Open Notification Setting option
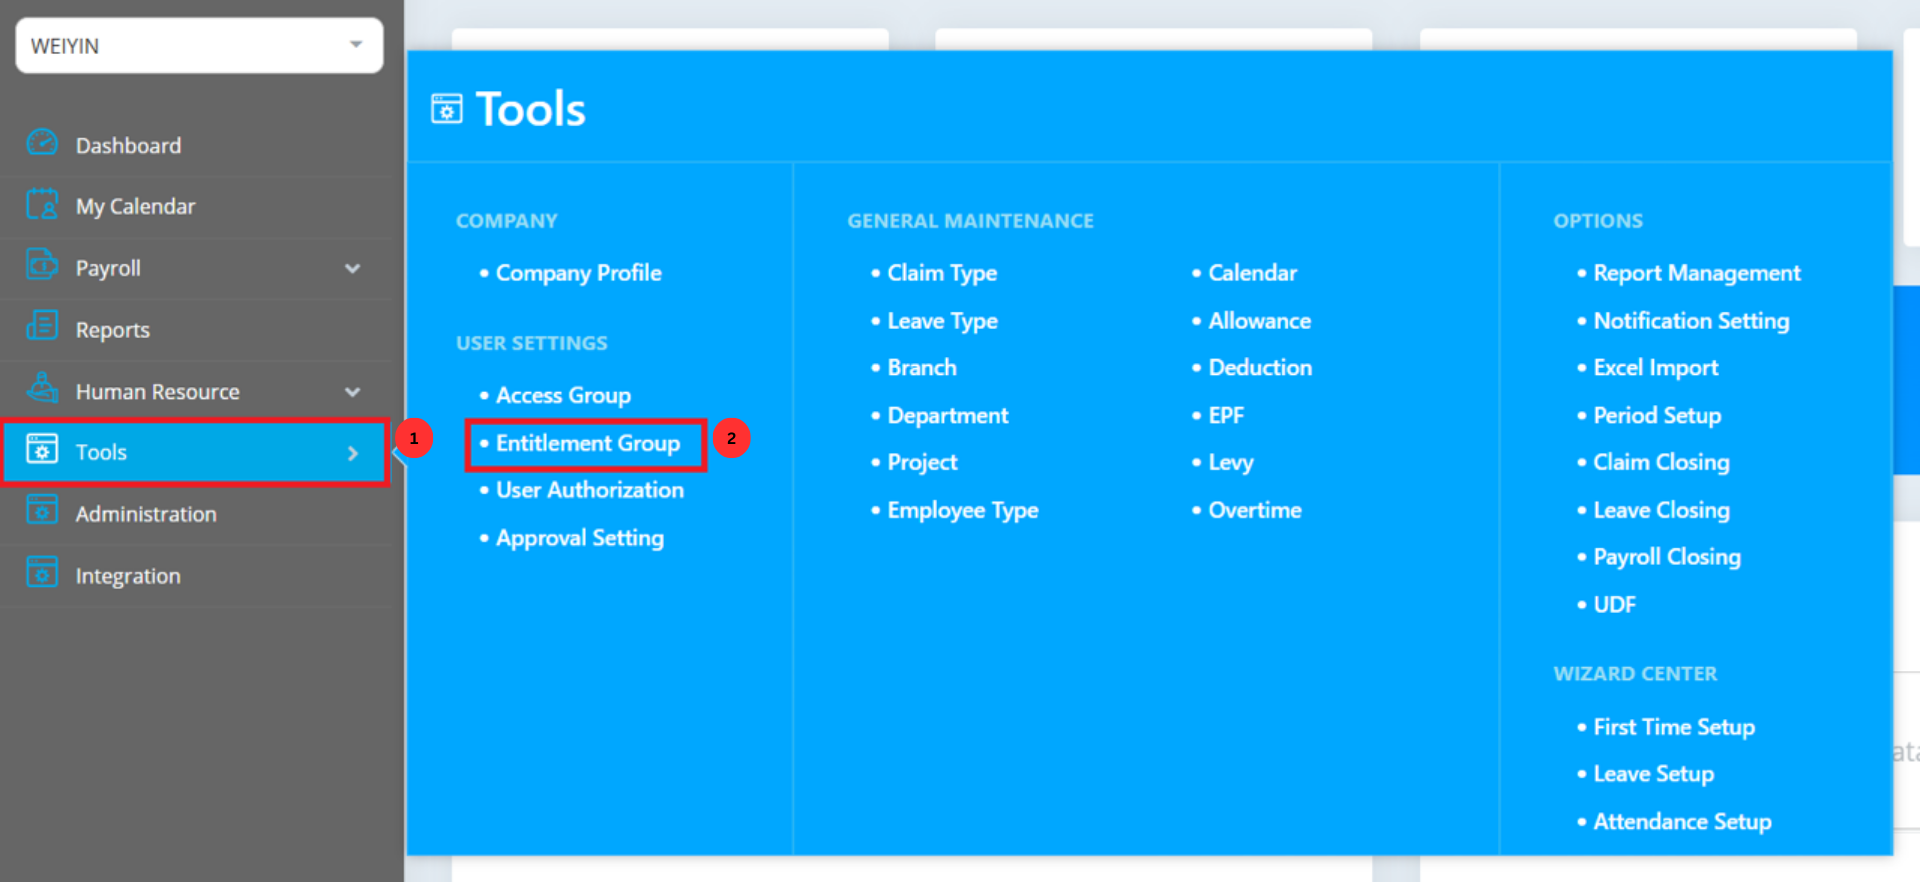The width and height of the screenshot is (1920, 882). [x=1691, y=321]
